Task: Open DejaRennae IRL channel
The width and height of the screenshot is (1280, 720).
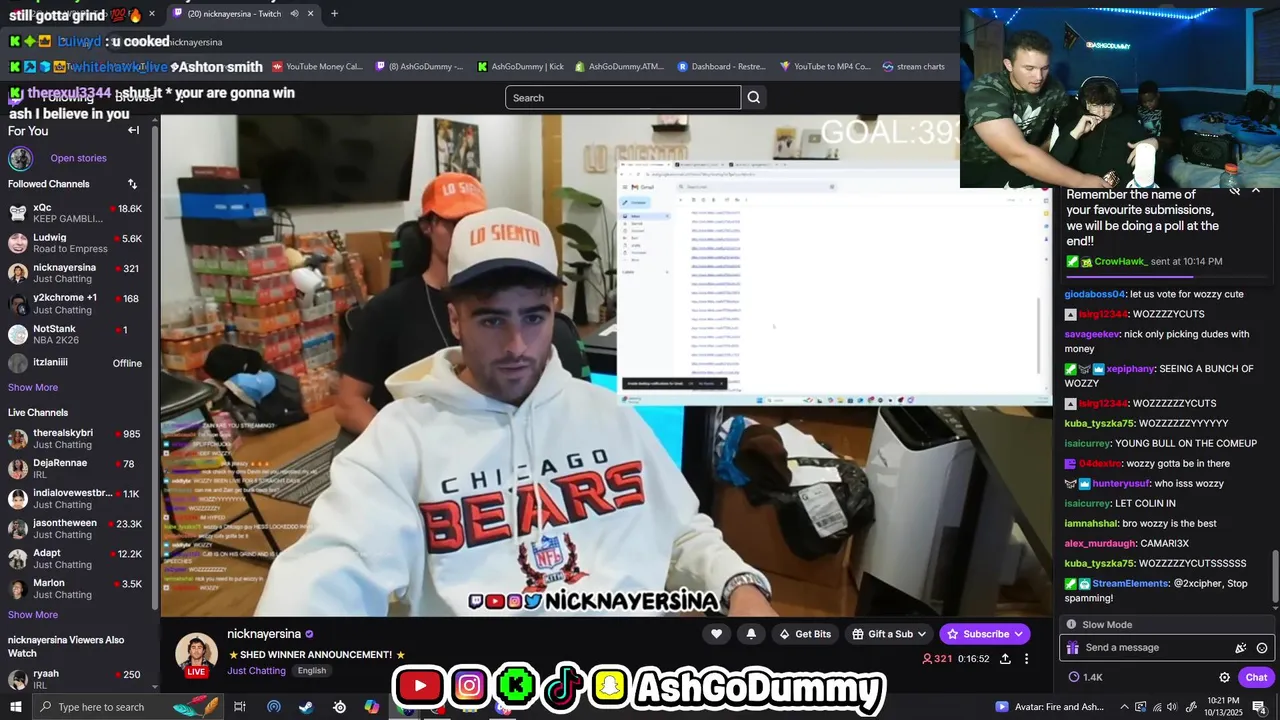Action: point(75,469)
